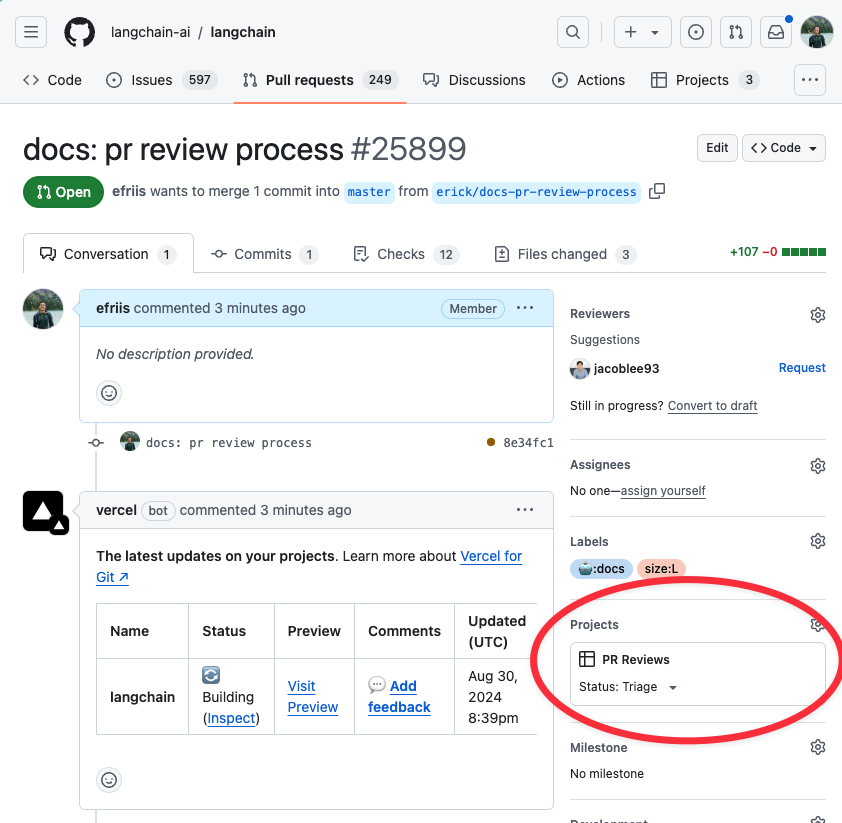Open the Code dropdown button

pos(784,148)
